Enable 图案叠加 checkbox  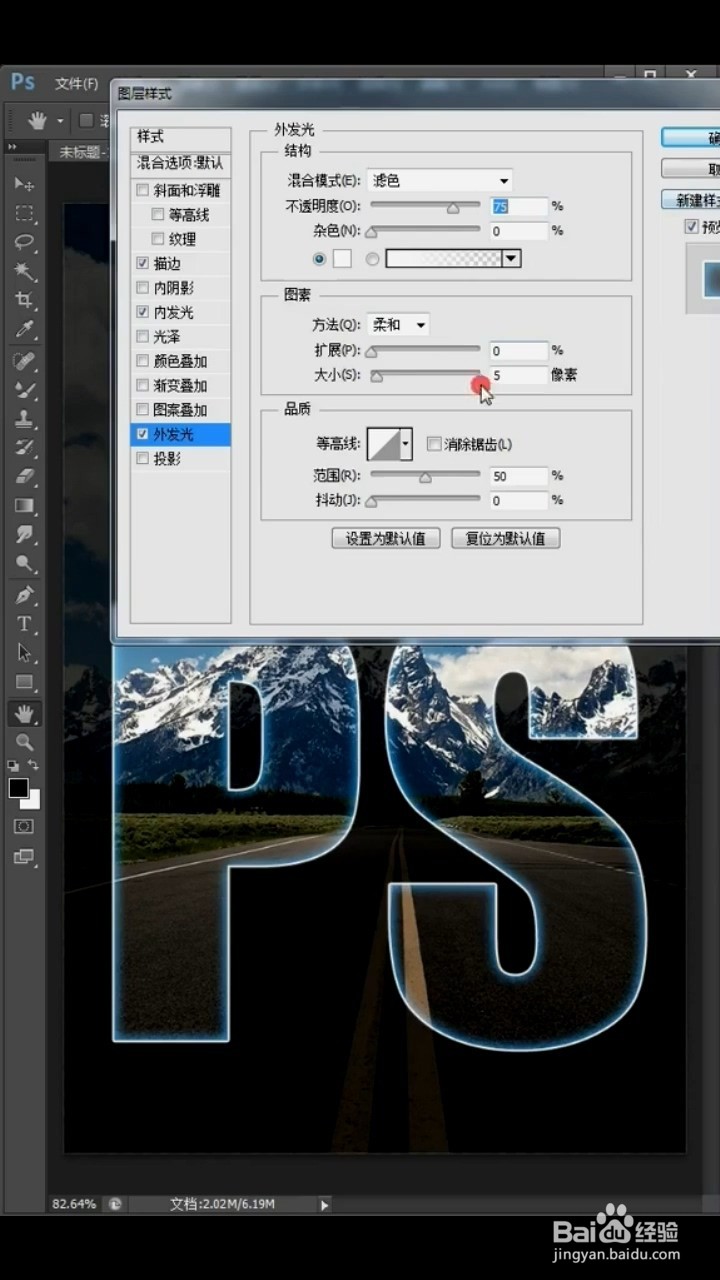[143, 410]
